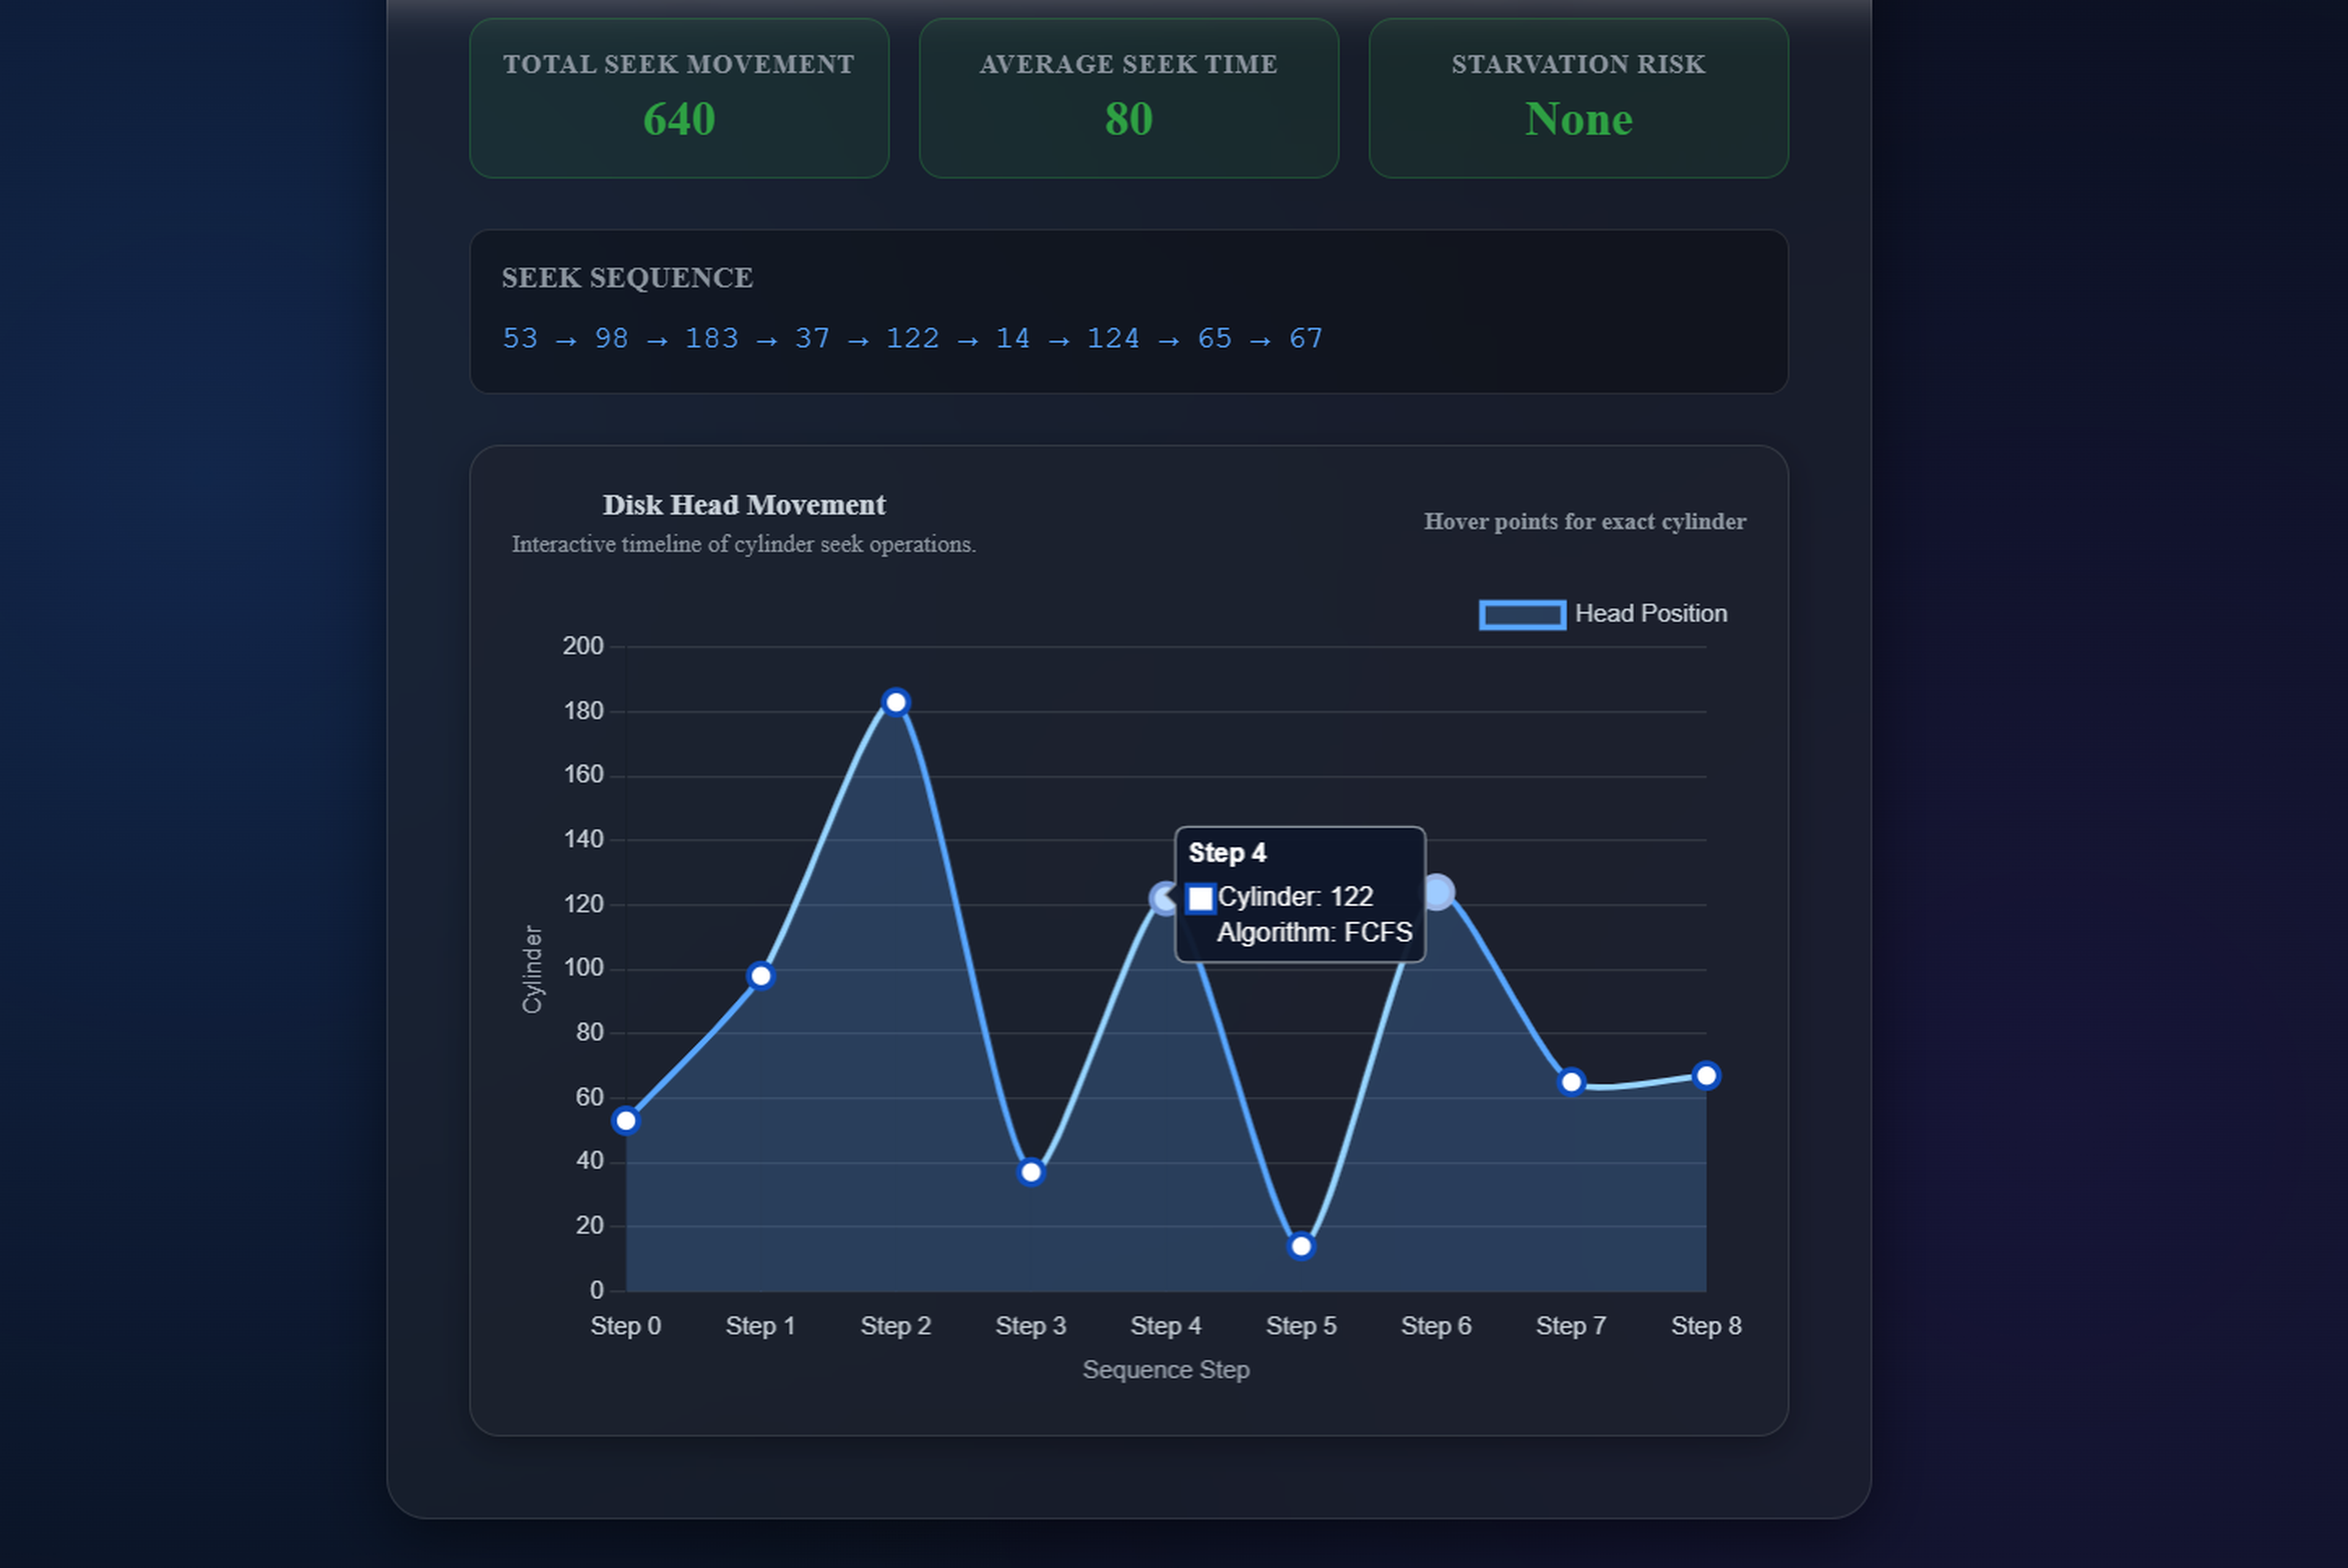Click the Step 2 x-axis label

click(896, 1325)
